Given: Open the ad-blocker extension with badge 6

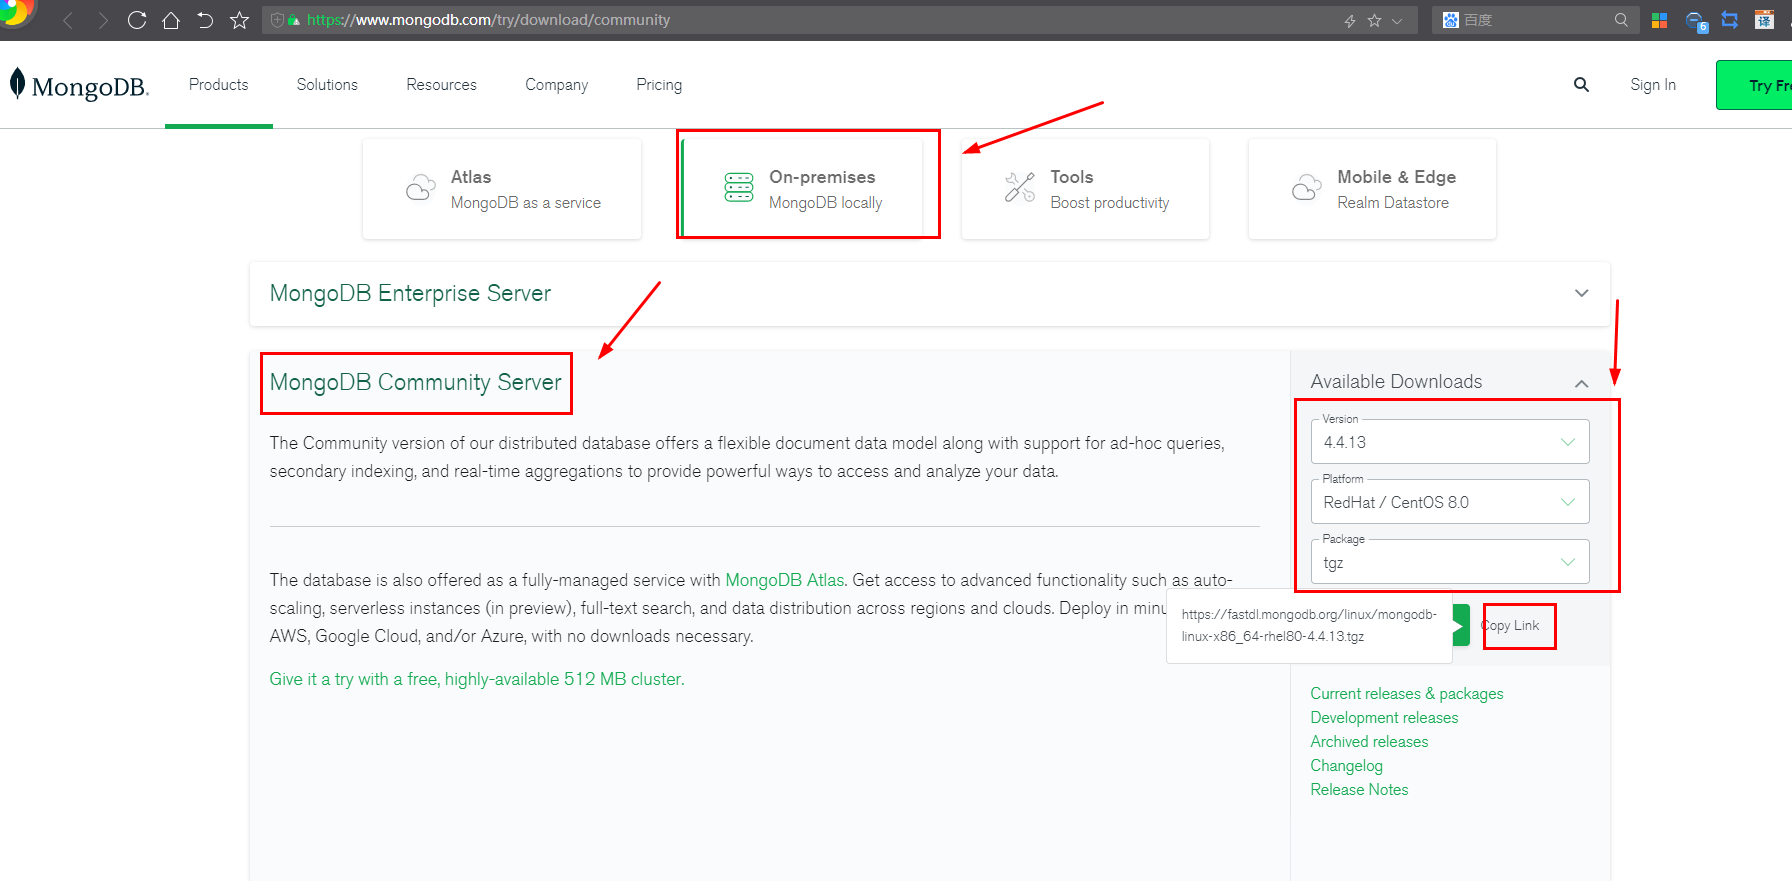Looking at the screenshot, I should (1696, 21).
